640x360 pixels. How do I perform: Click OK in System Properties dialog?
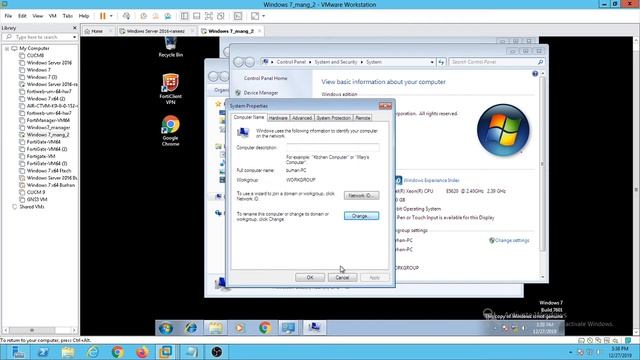[310, 278]
